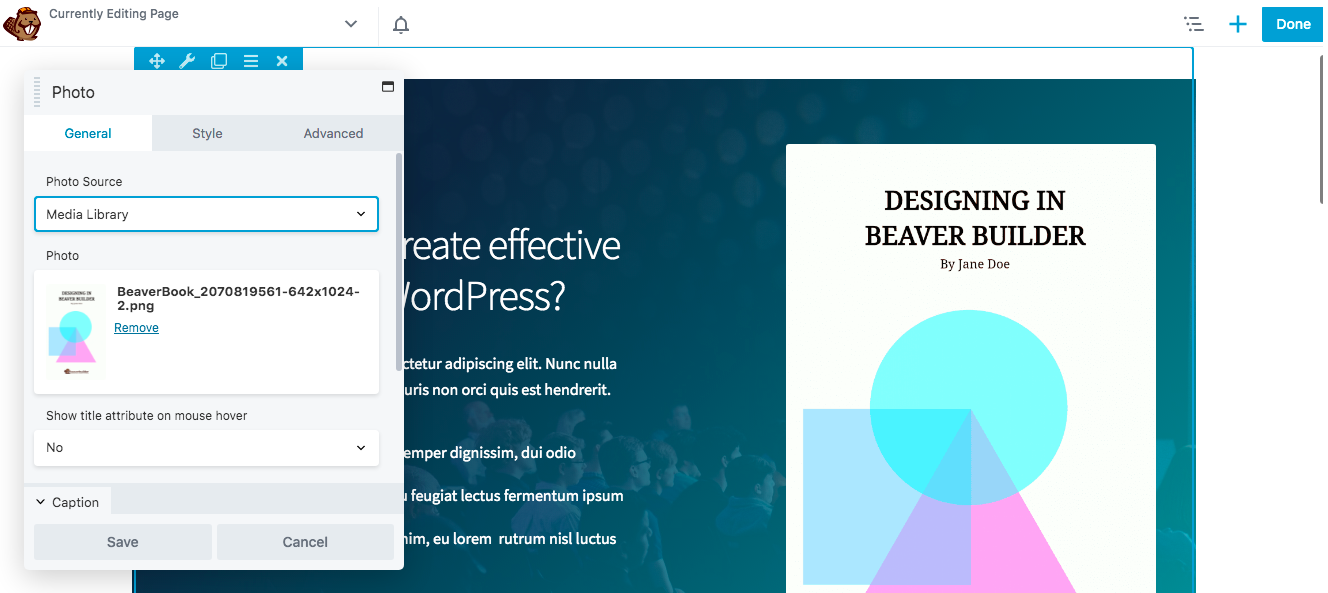The image size is (1328, 593).
Task: Duplicate the module using copy icon
Action: tap(219, 61)
